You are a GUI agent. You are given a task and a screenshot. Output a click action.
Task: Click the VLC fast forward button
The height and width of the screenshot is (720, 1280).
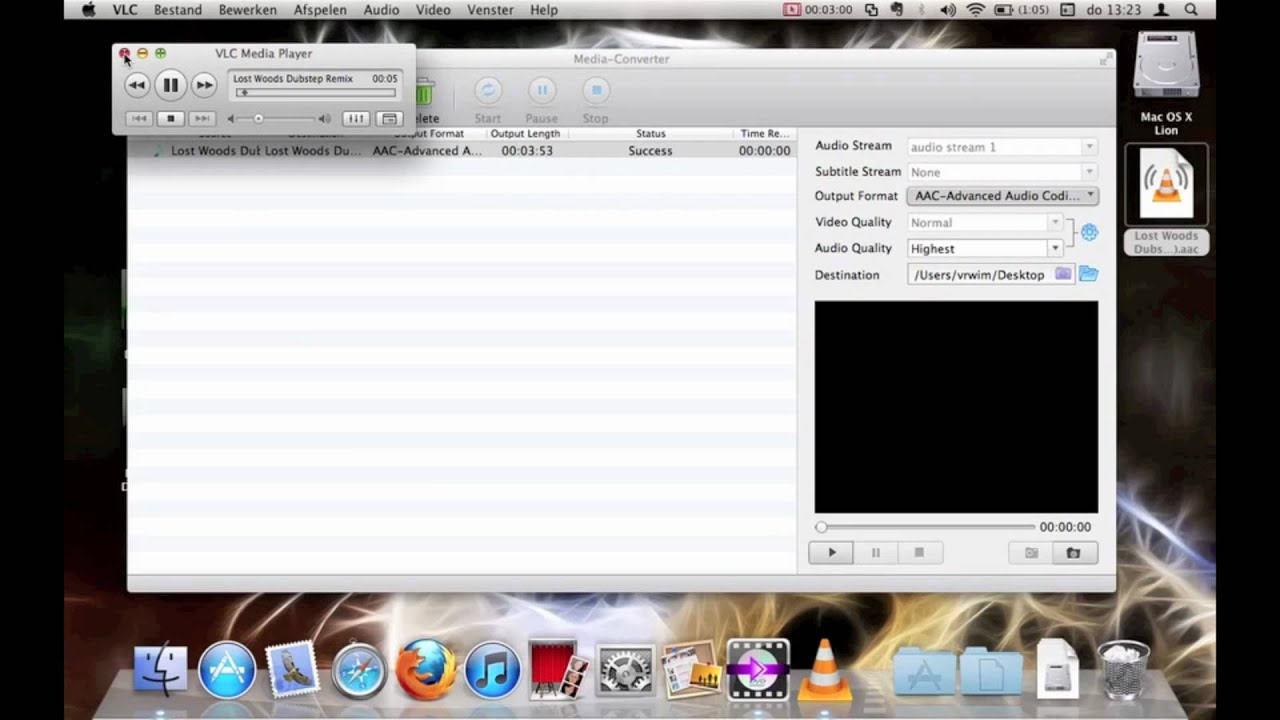204,85
